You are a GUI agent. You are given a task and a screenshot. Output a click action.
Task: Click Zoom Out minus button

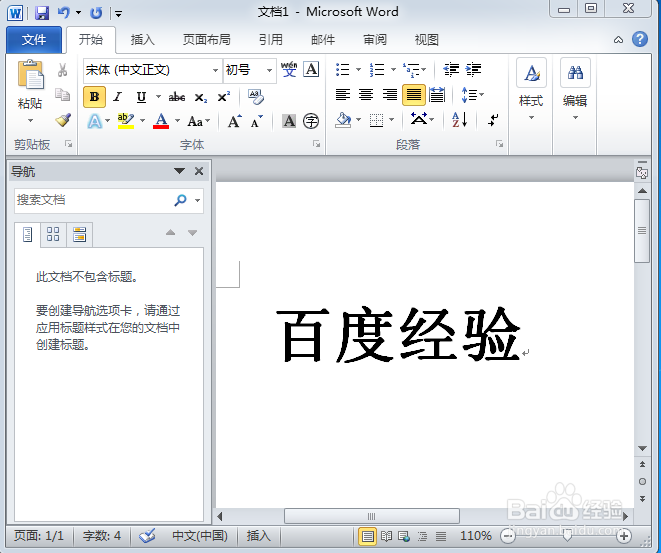point(508,536)
